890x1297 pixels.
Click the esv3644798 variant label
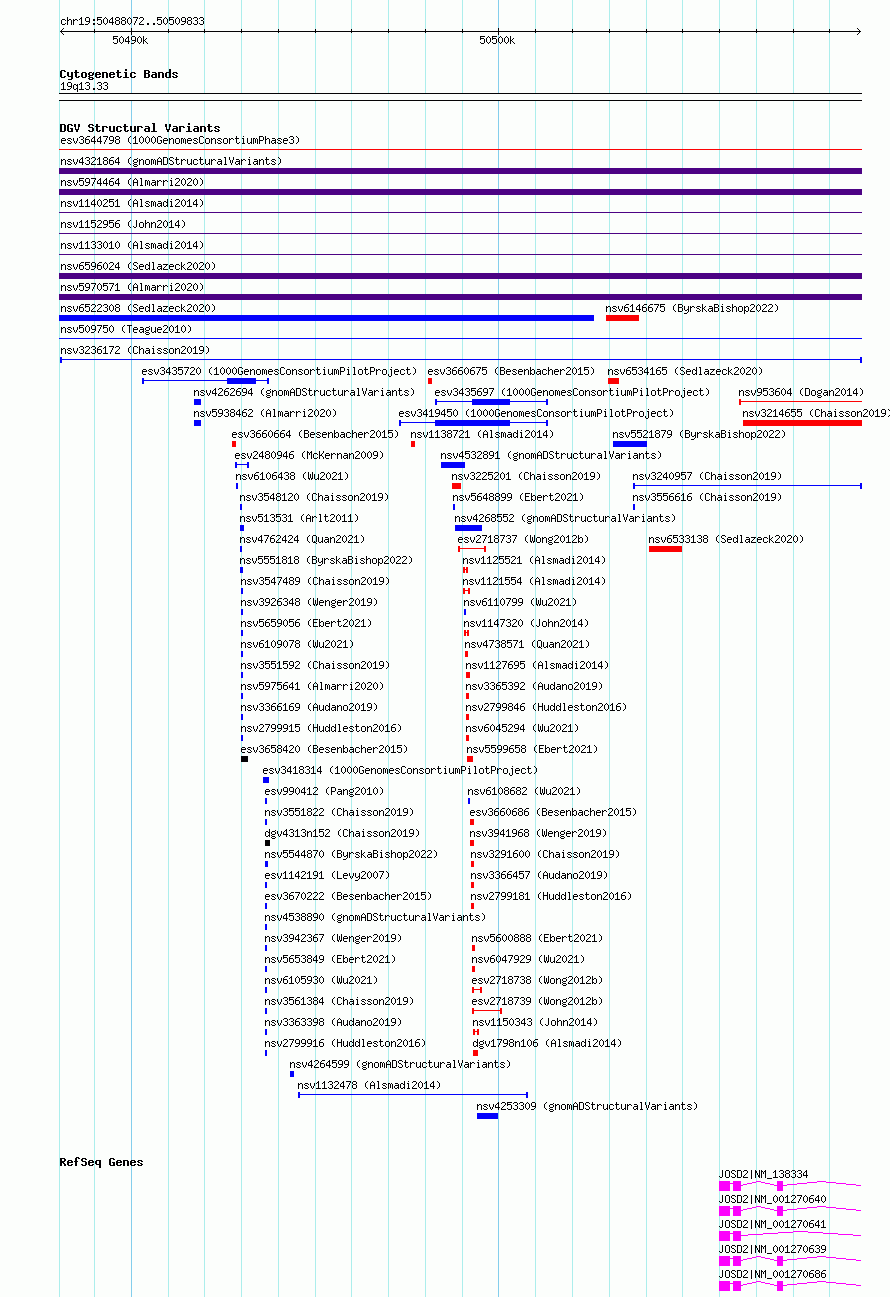pyautogui.click(x=180, y=140)
